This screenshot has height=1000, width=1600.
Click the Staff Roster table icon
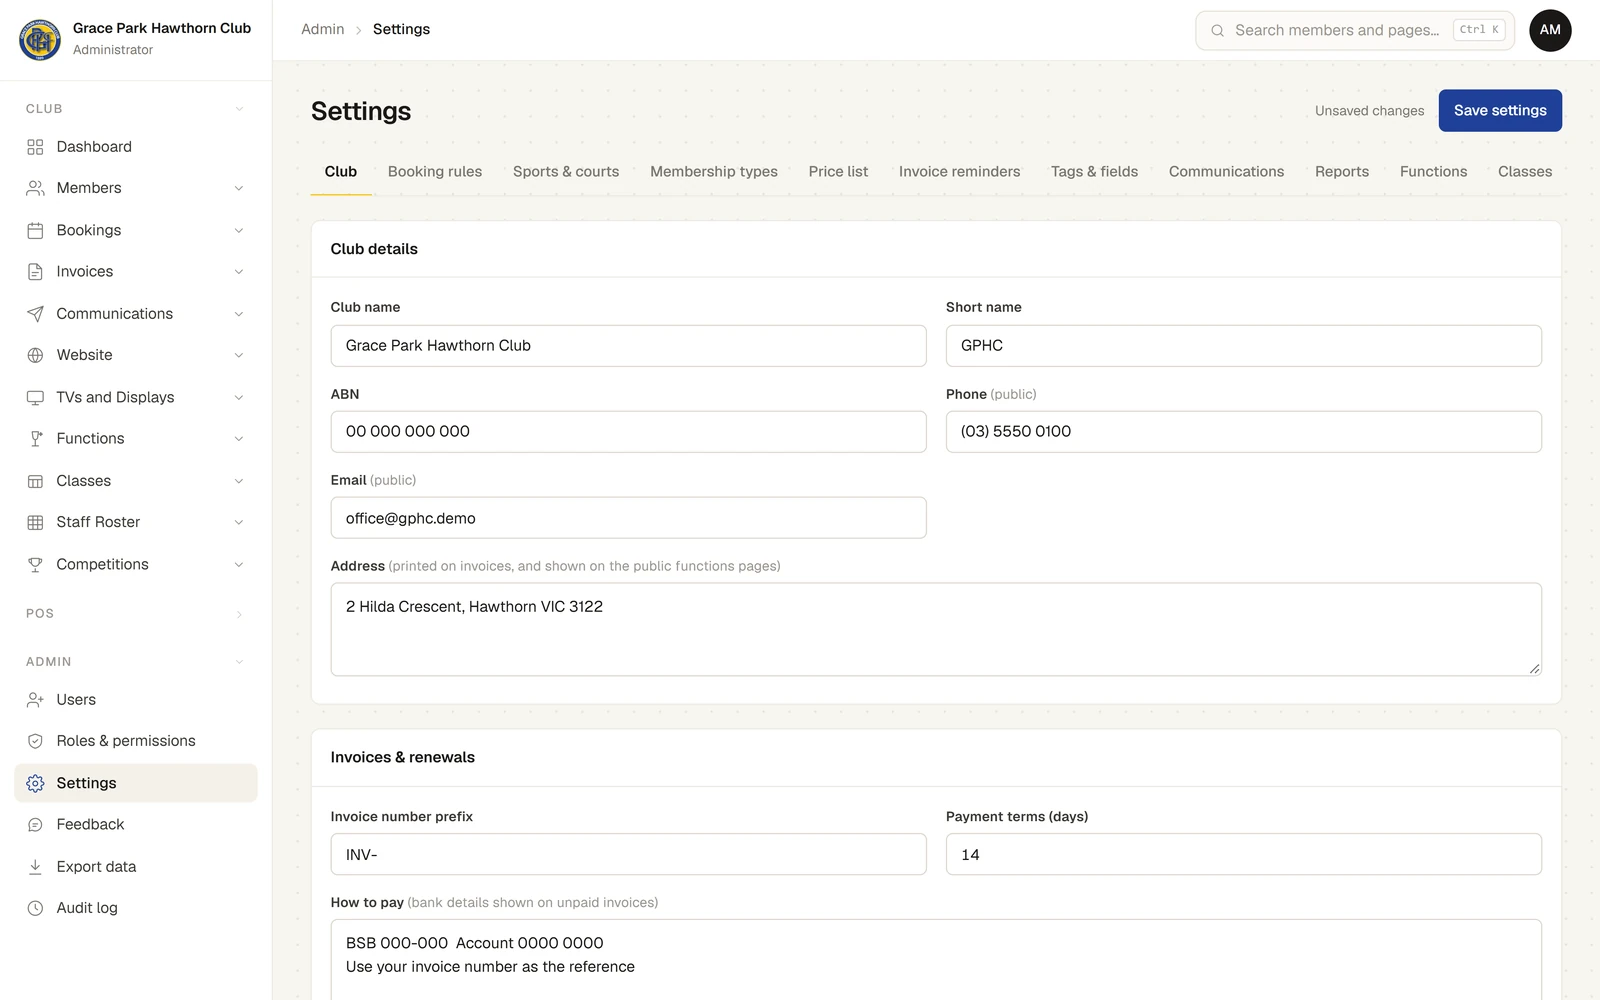click(x=35, y=522)
